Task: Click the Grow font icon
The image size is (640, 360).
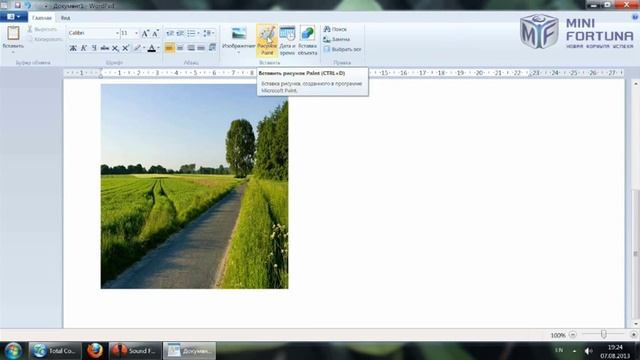Action: 145,33
